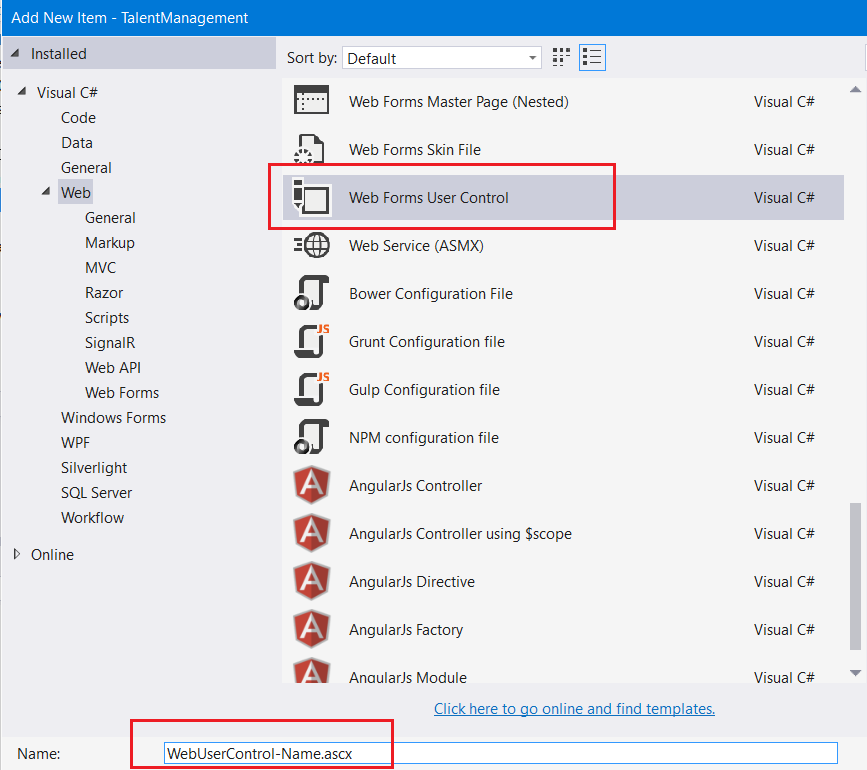Image resolution: width=867 pixels, height=770 pixels.
Task: Select the Web Forms Skin File icon
Action: pyautogui.click(x=311, y=150)
